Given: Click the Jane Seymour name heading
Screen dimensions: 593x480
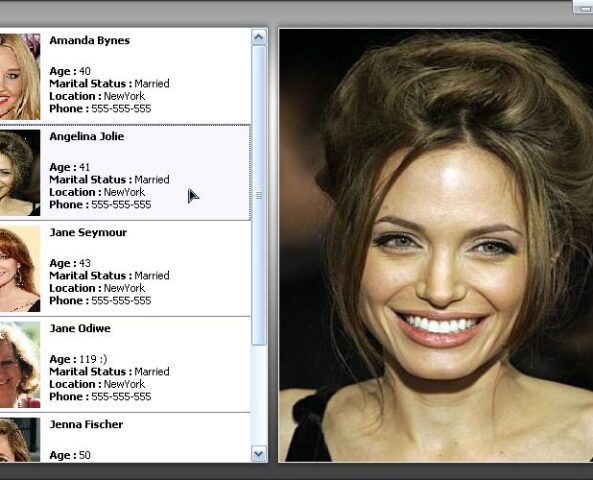Looking at the screenshot, I should (x=88, y=233).
